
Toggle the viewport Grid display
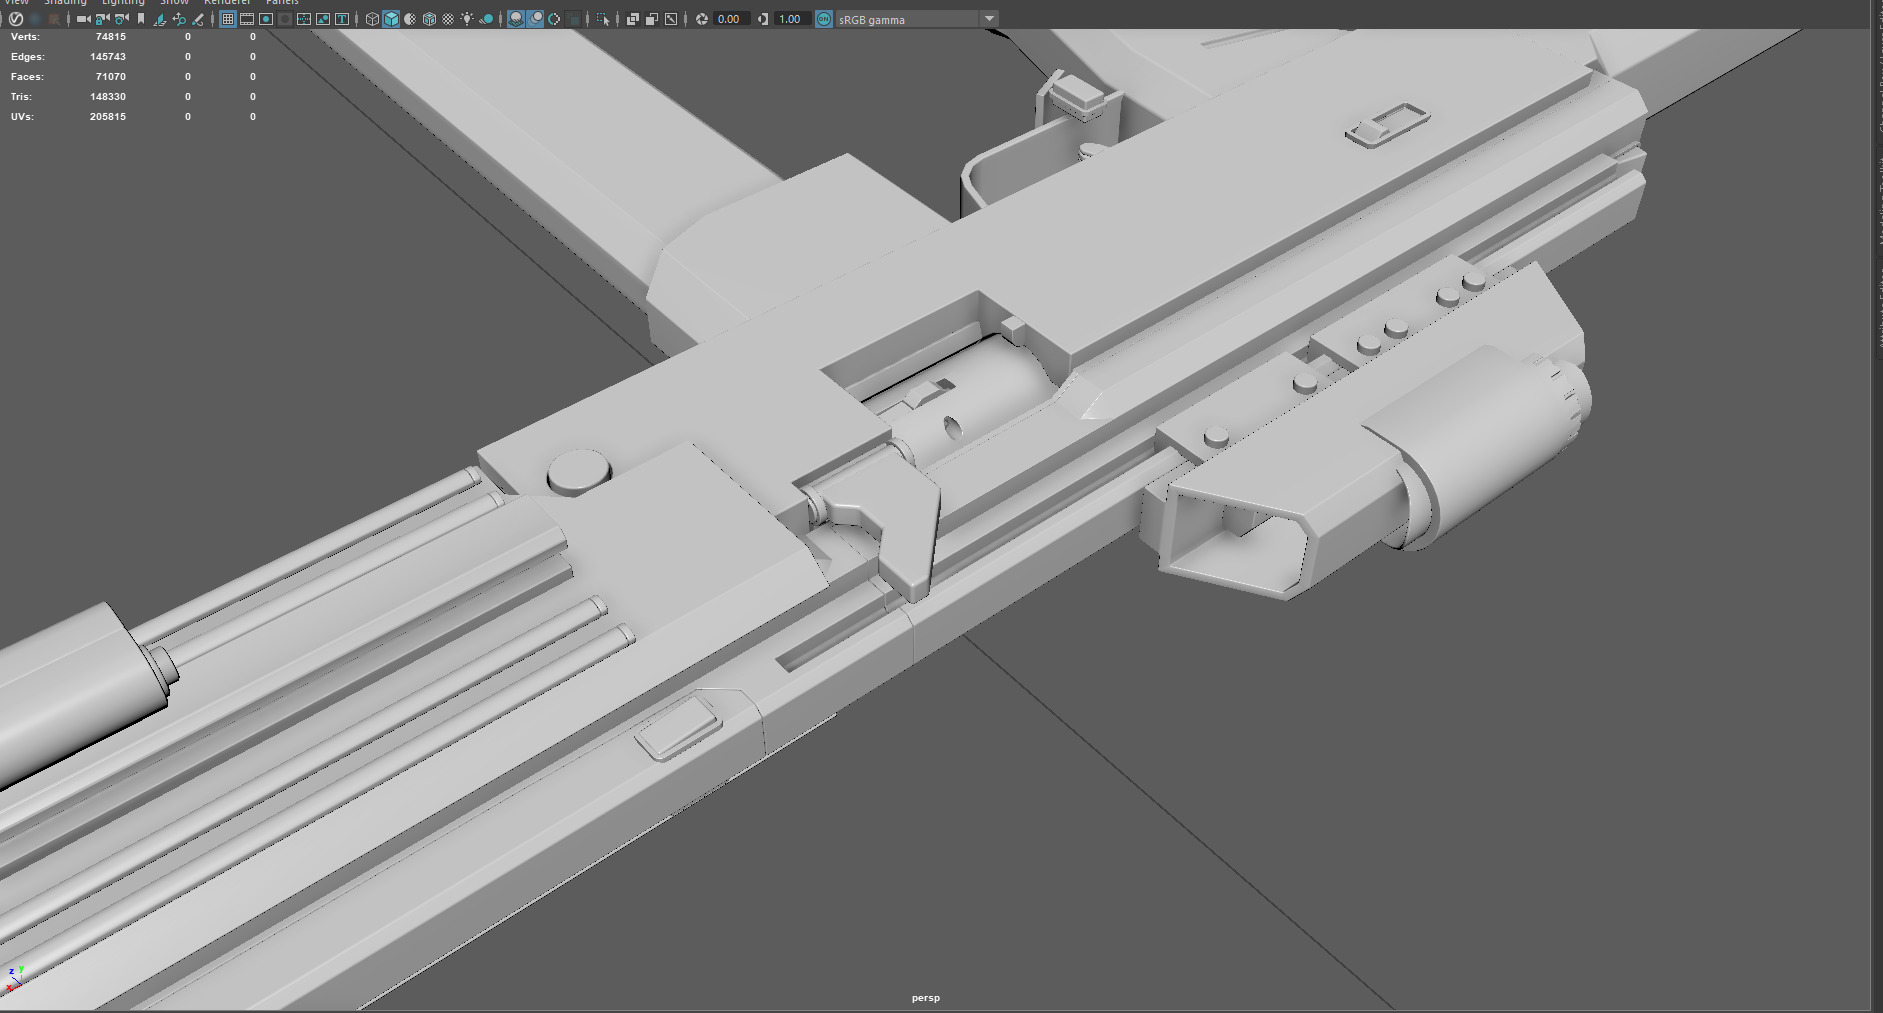(x=228, y=19)
